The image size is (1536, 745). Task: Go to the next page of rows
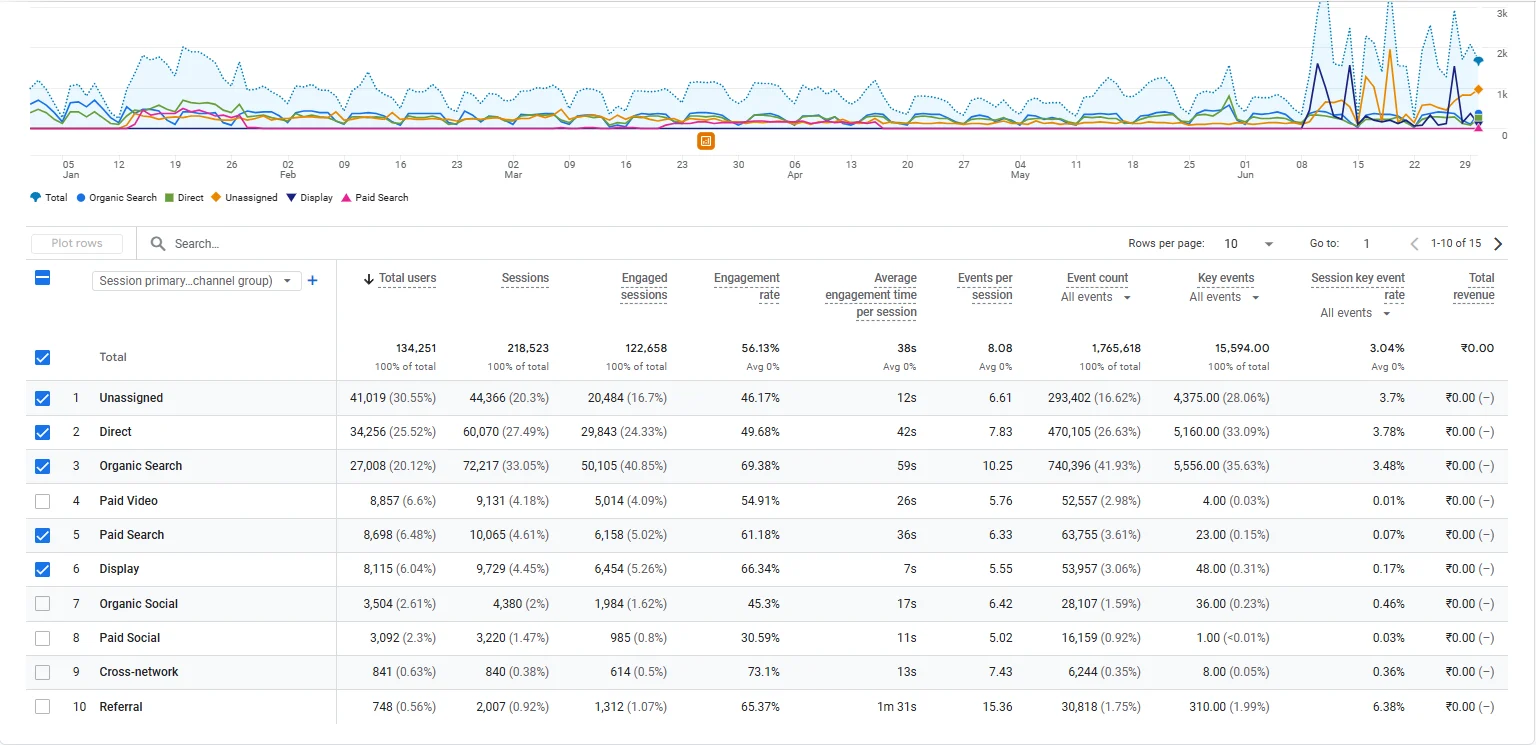pos(1497,243)
